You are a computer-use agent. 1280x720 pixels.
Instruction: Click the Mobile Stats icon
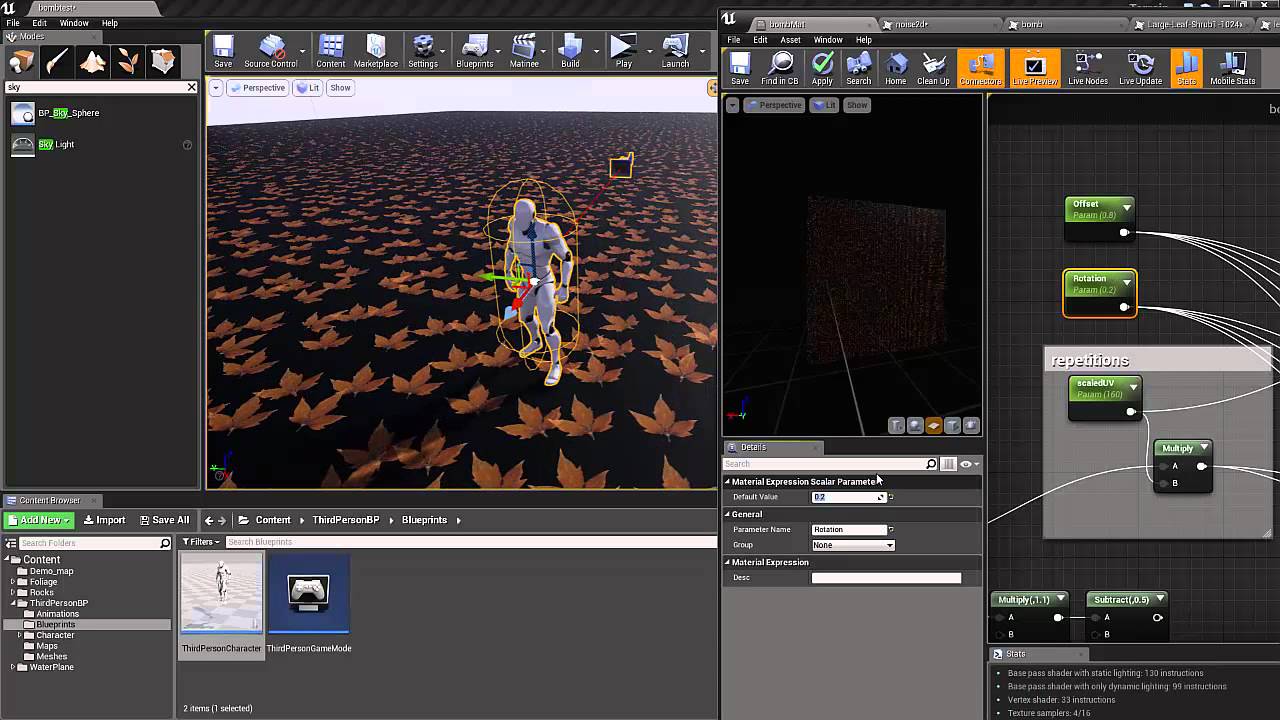(1232, 69)
